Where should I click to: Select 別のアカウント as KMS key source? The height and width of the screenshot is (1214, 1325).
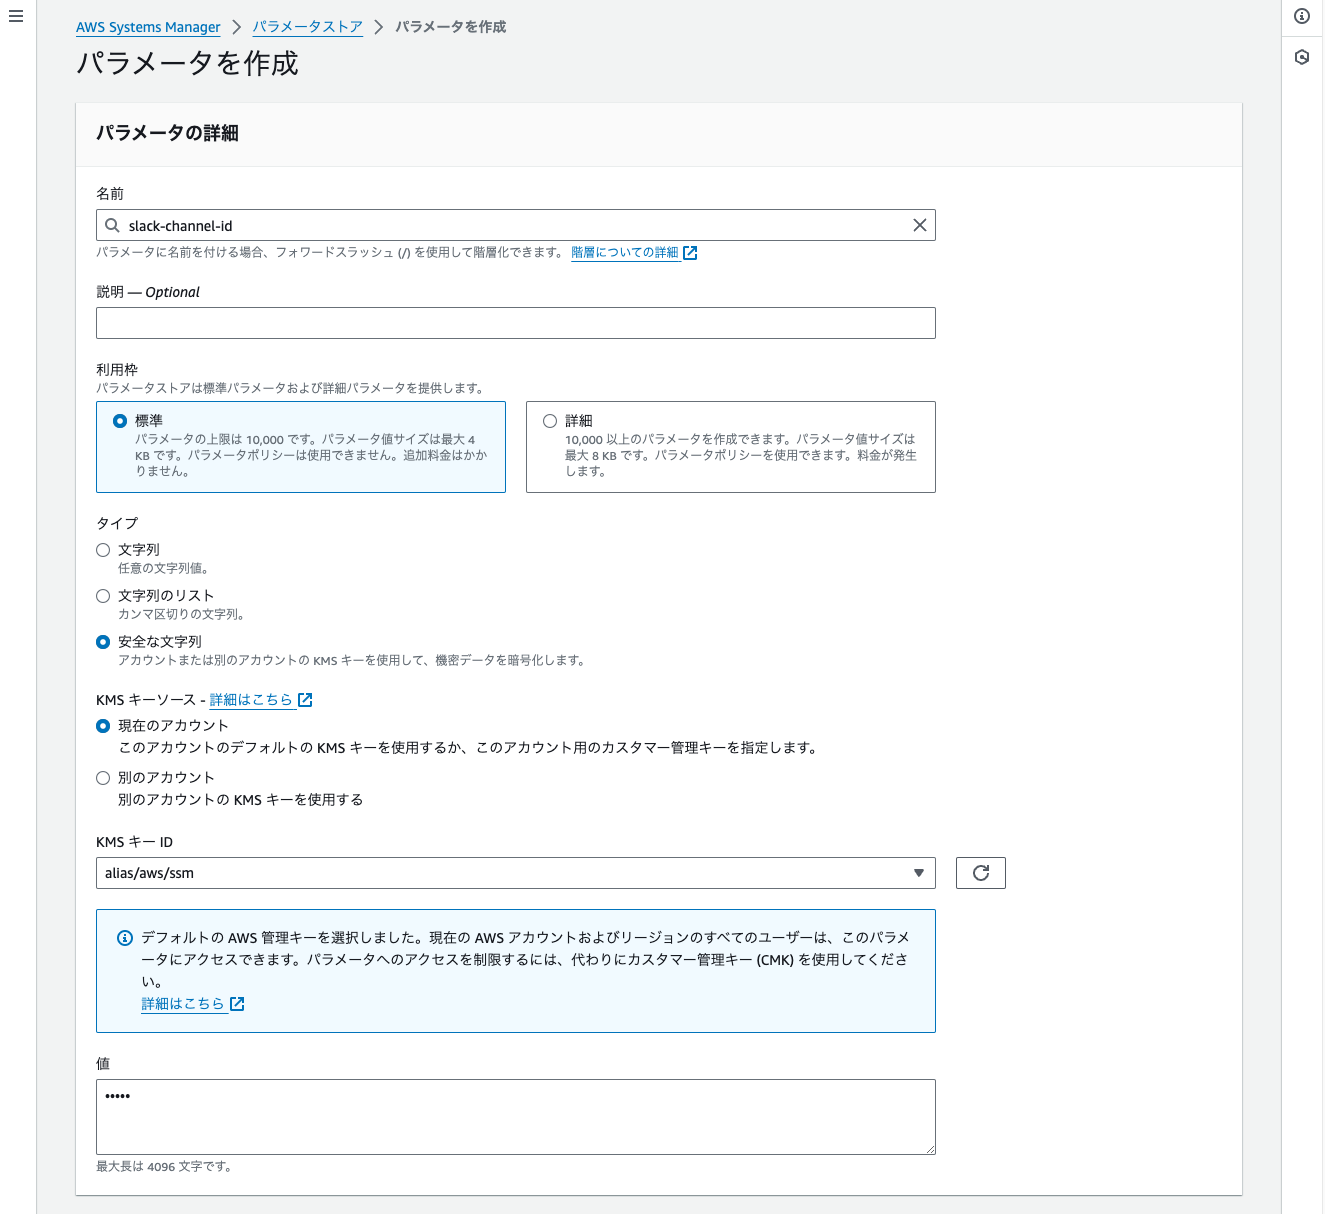pos(103,778)
